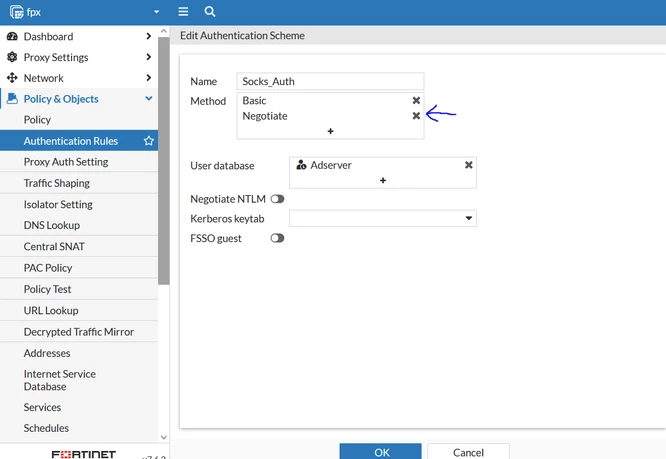This screenshot has width=666, height=459.
Task: Toggle the hamburger menu icon
Action: [x=183, y=11]
